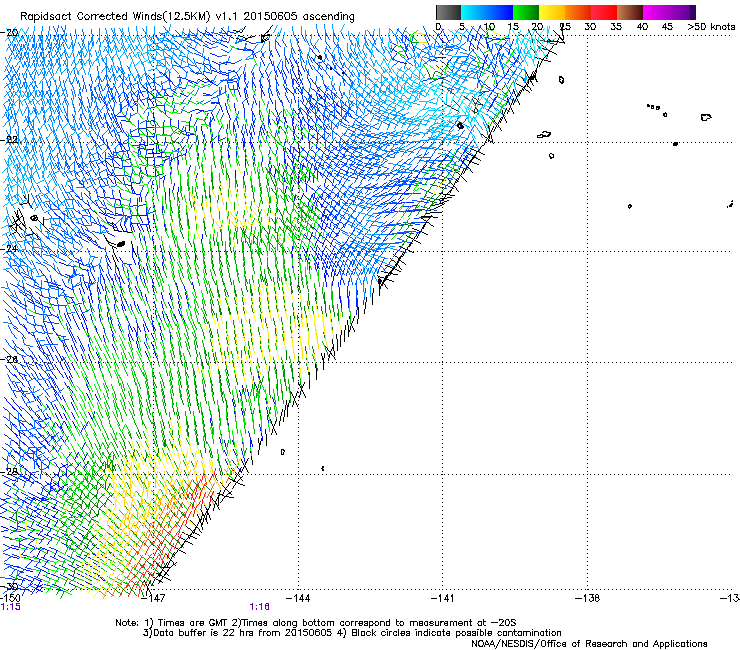This screenshot has width=740, height=650.
Task: Click the 'Times are GMT' note line
Action: coord(316,623)
